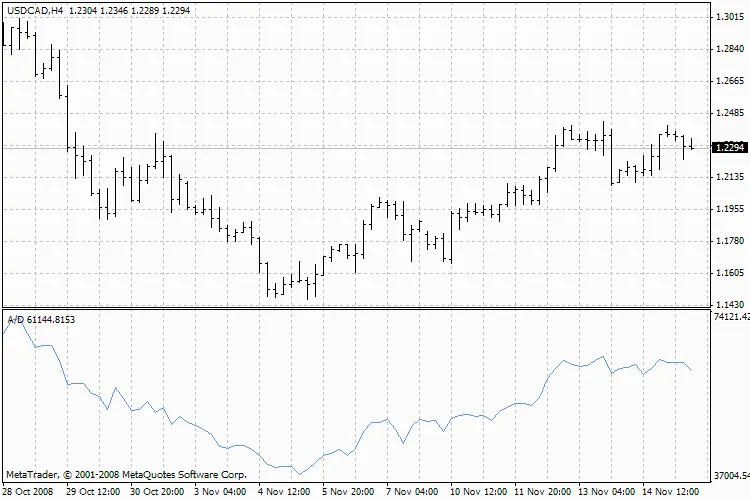Click the 1.3015 price scale label
The image size is (750, 500).
point(729,17)
